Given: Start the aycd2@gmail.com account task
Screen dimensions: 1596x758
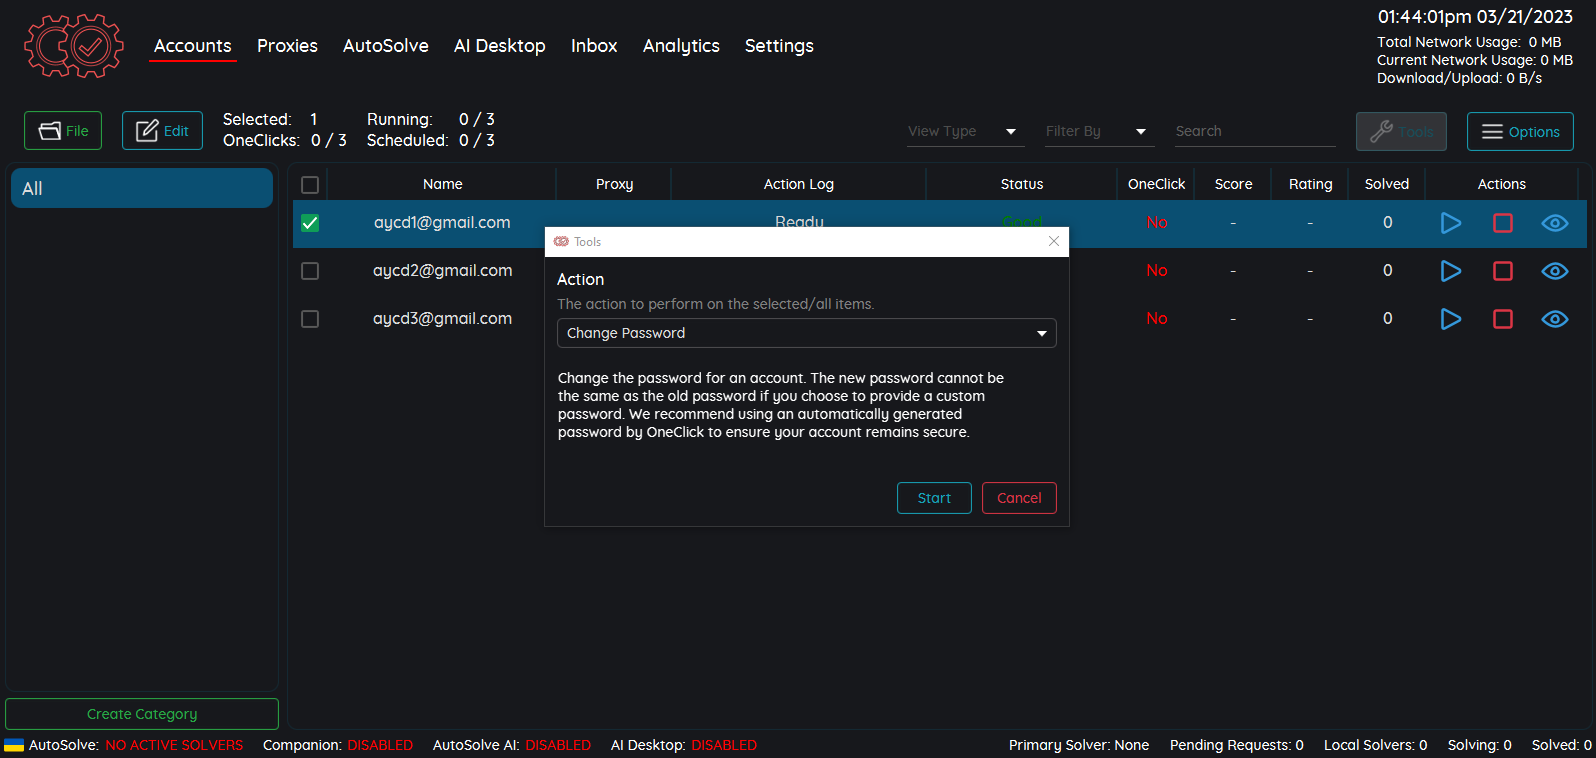Looking at the screenshot, I should coord(1450,271).
